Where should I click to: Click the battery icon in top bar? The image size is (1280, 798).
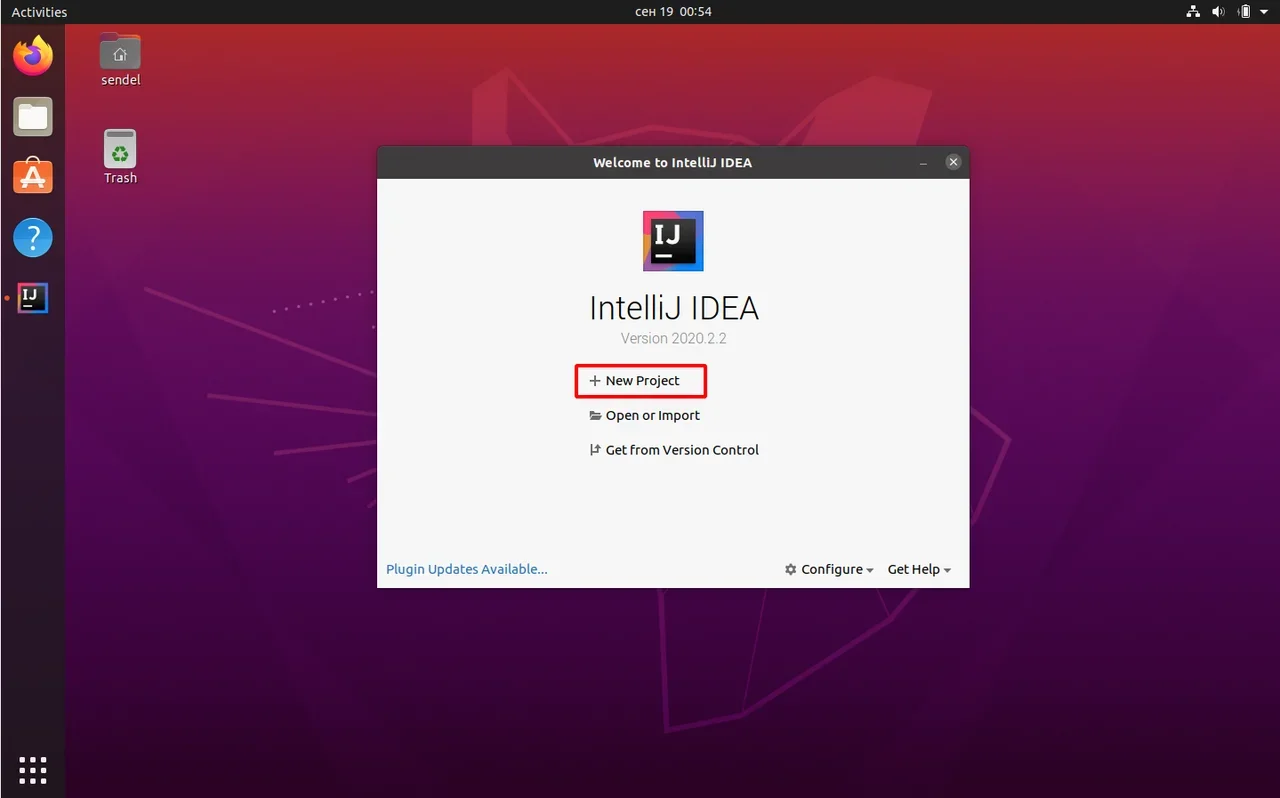[1244, 12]
